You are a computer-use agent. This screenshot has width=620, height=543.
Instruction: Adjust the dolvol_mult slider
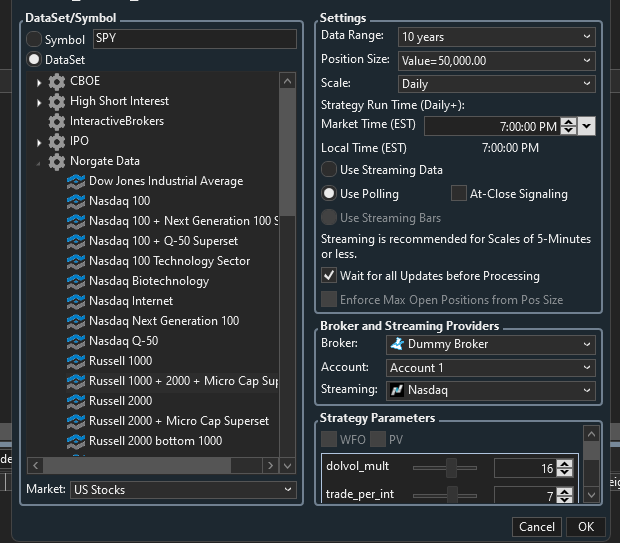[x=451, y=468]
